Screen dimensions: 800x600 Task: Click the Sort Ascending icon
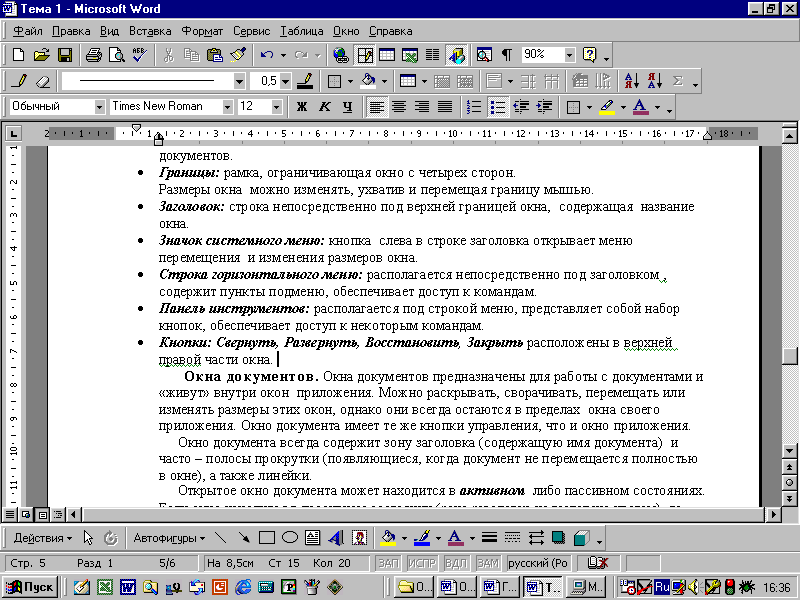pos(632,81)
